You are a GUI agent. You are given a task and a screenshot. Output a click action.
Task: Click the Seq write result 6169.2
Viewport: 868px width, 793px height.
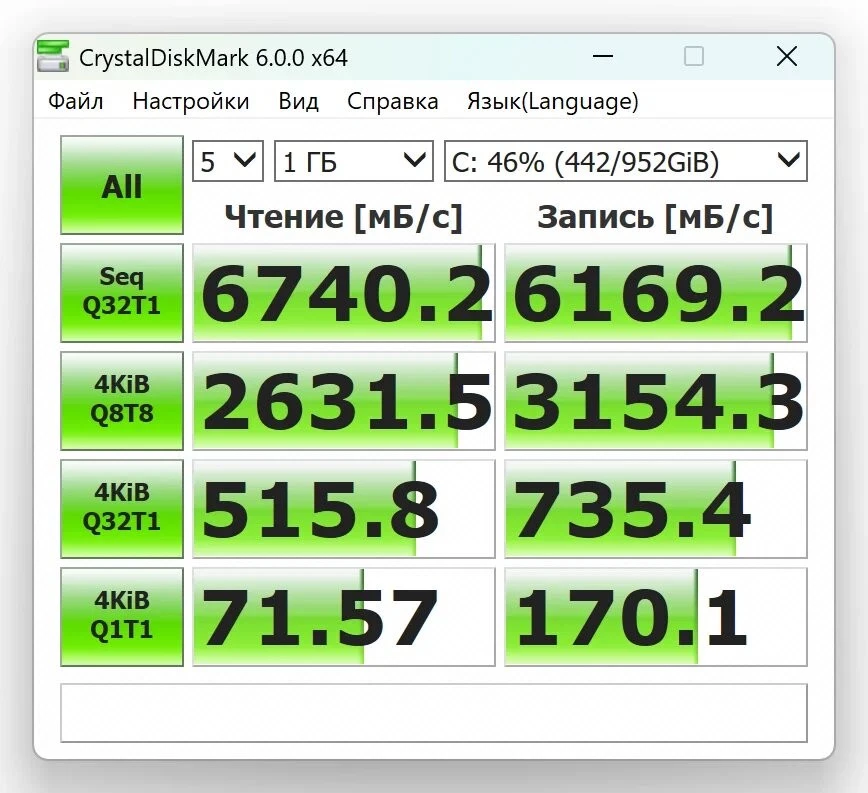pos(656,293)
